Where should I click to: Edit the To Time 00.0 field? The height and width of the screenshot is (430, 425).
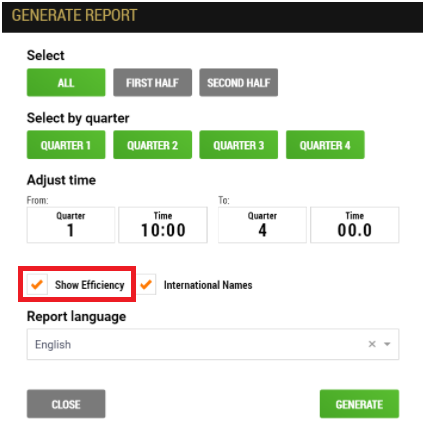click(355, 225)
